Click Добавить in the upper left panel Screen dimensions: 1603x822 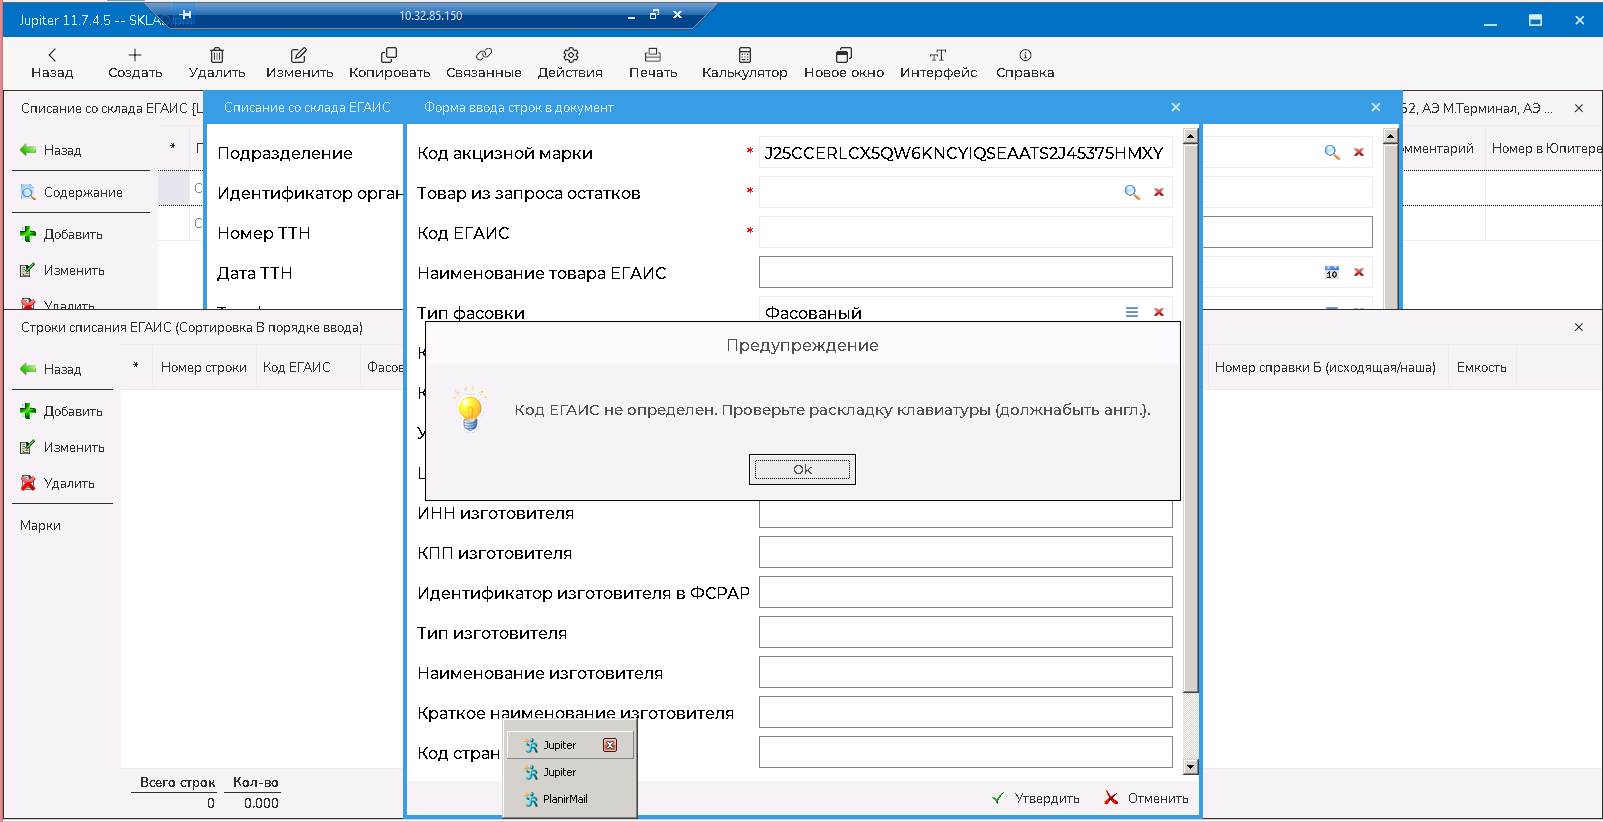coord(61,234)
